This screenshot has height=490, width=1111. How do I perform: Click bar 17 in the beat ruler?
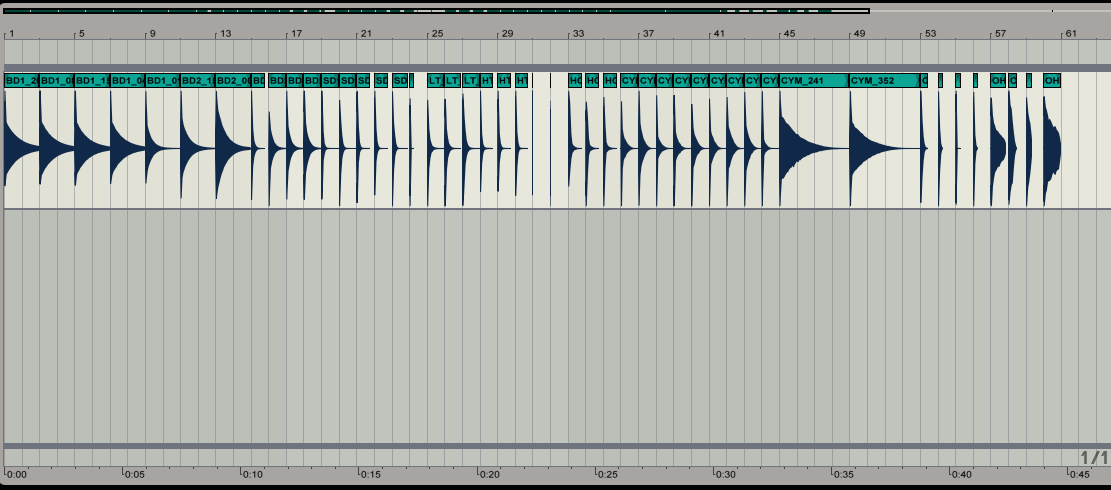[295, 34]
